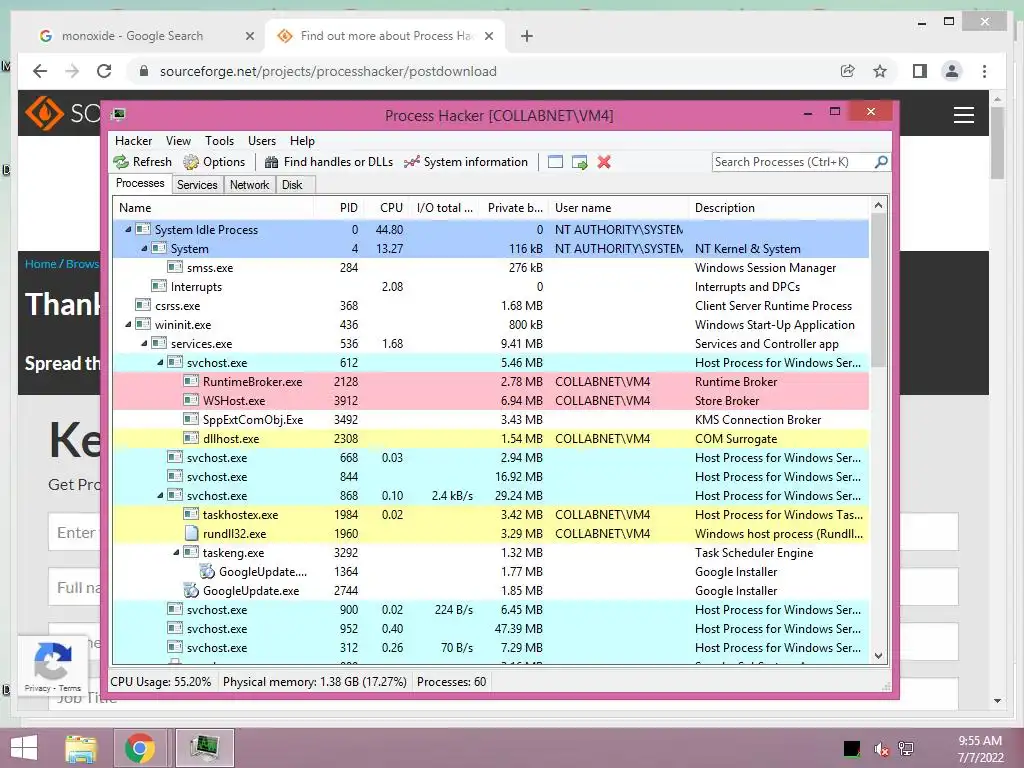1024x768 pixels.
Task: Click the process list scroll down arrow
Action: coord(878,656)
